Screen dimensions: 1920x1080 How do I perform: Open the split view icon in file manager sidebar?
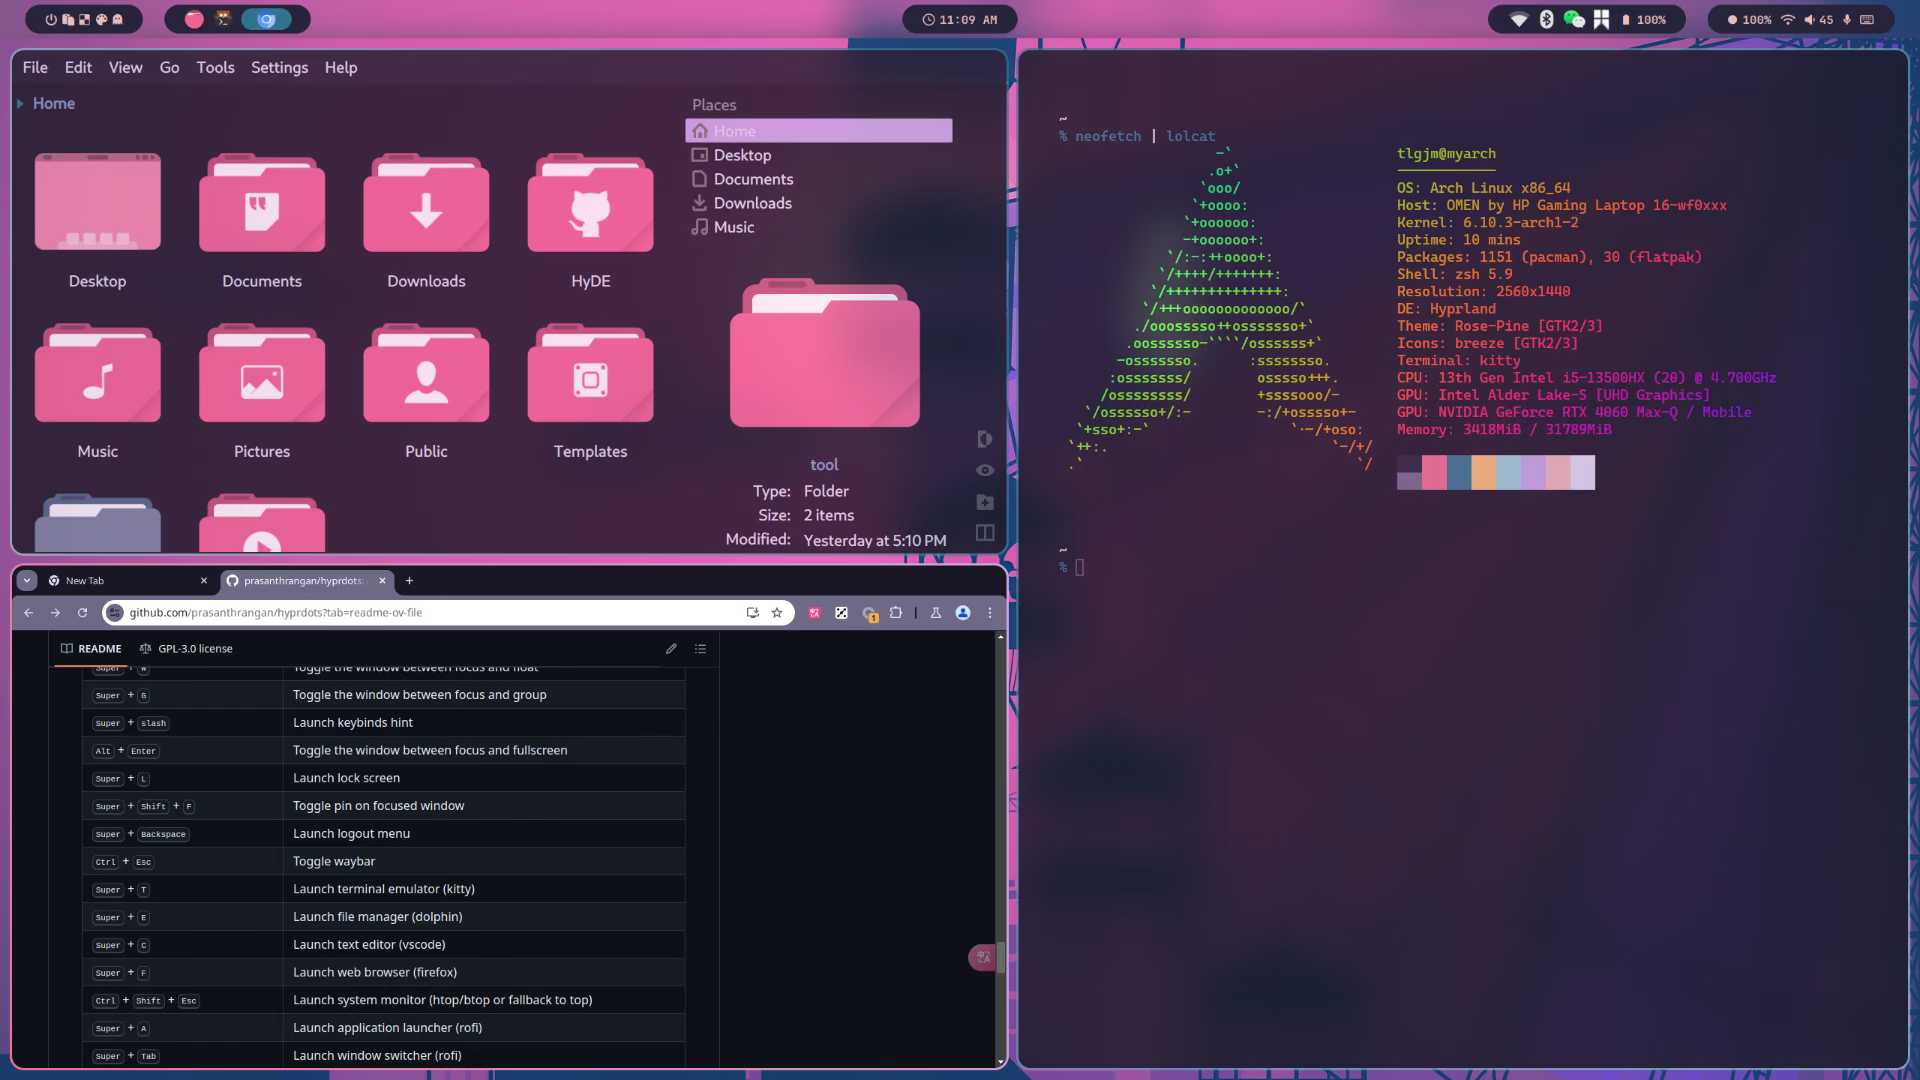pyautogui.click(x=984, y=533)
